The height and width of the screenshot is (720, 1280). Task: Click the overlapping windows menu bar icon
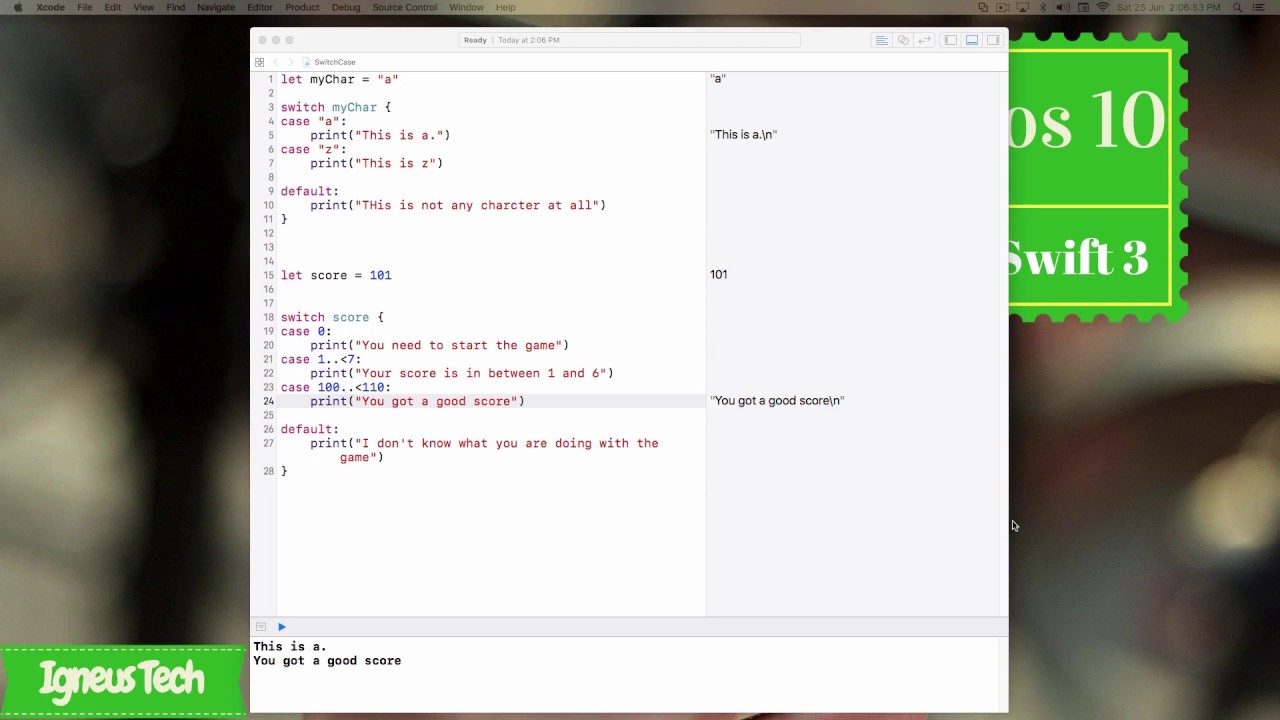(983, 7)
